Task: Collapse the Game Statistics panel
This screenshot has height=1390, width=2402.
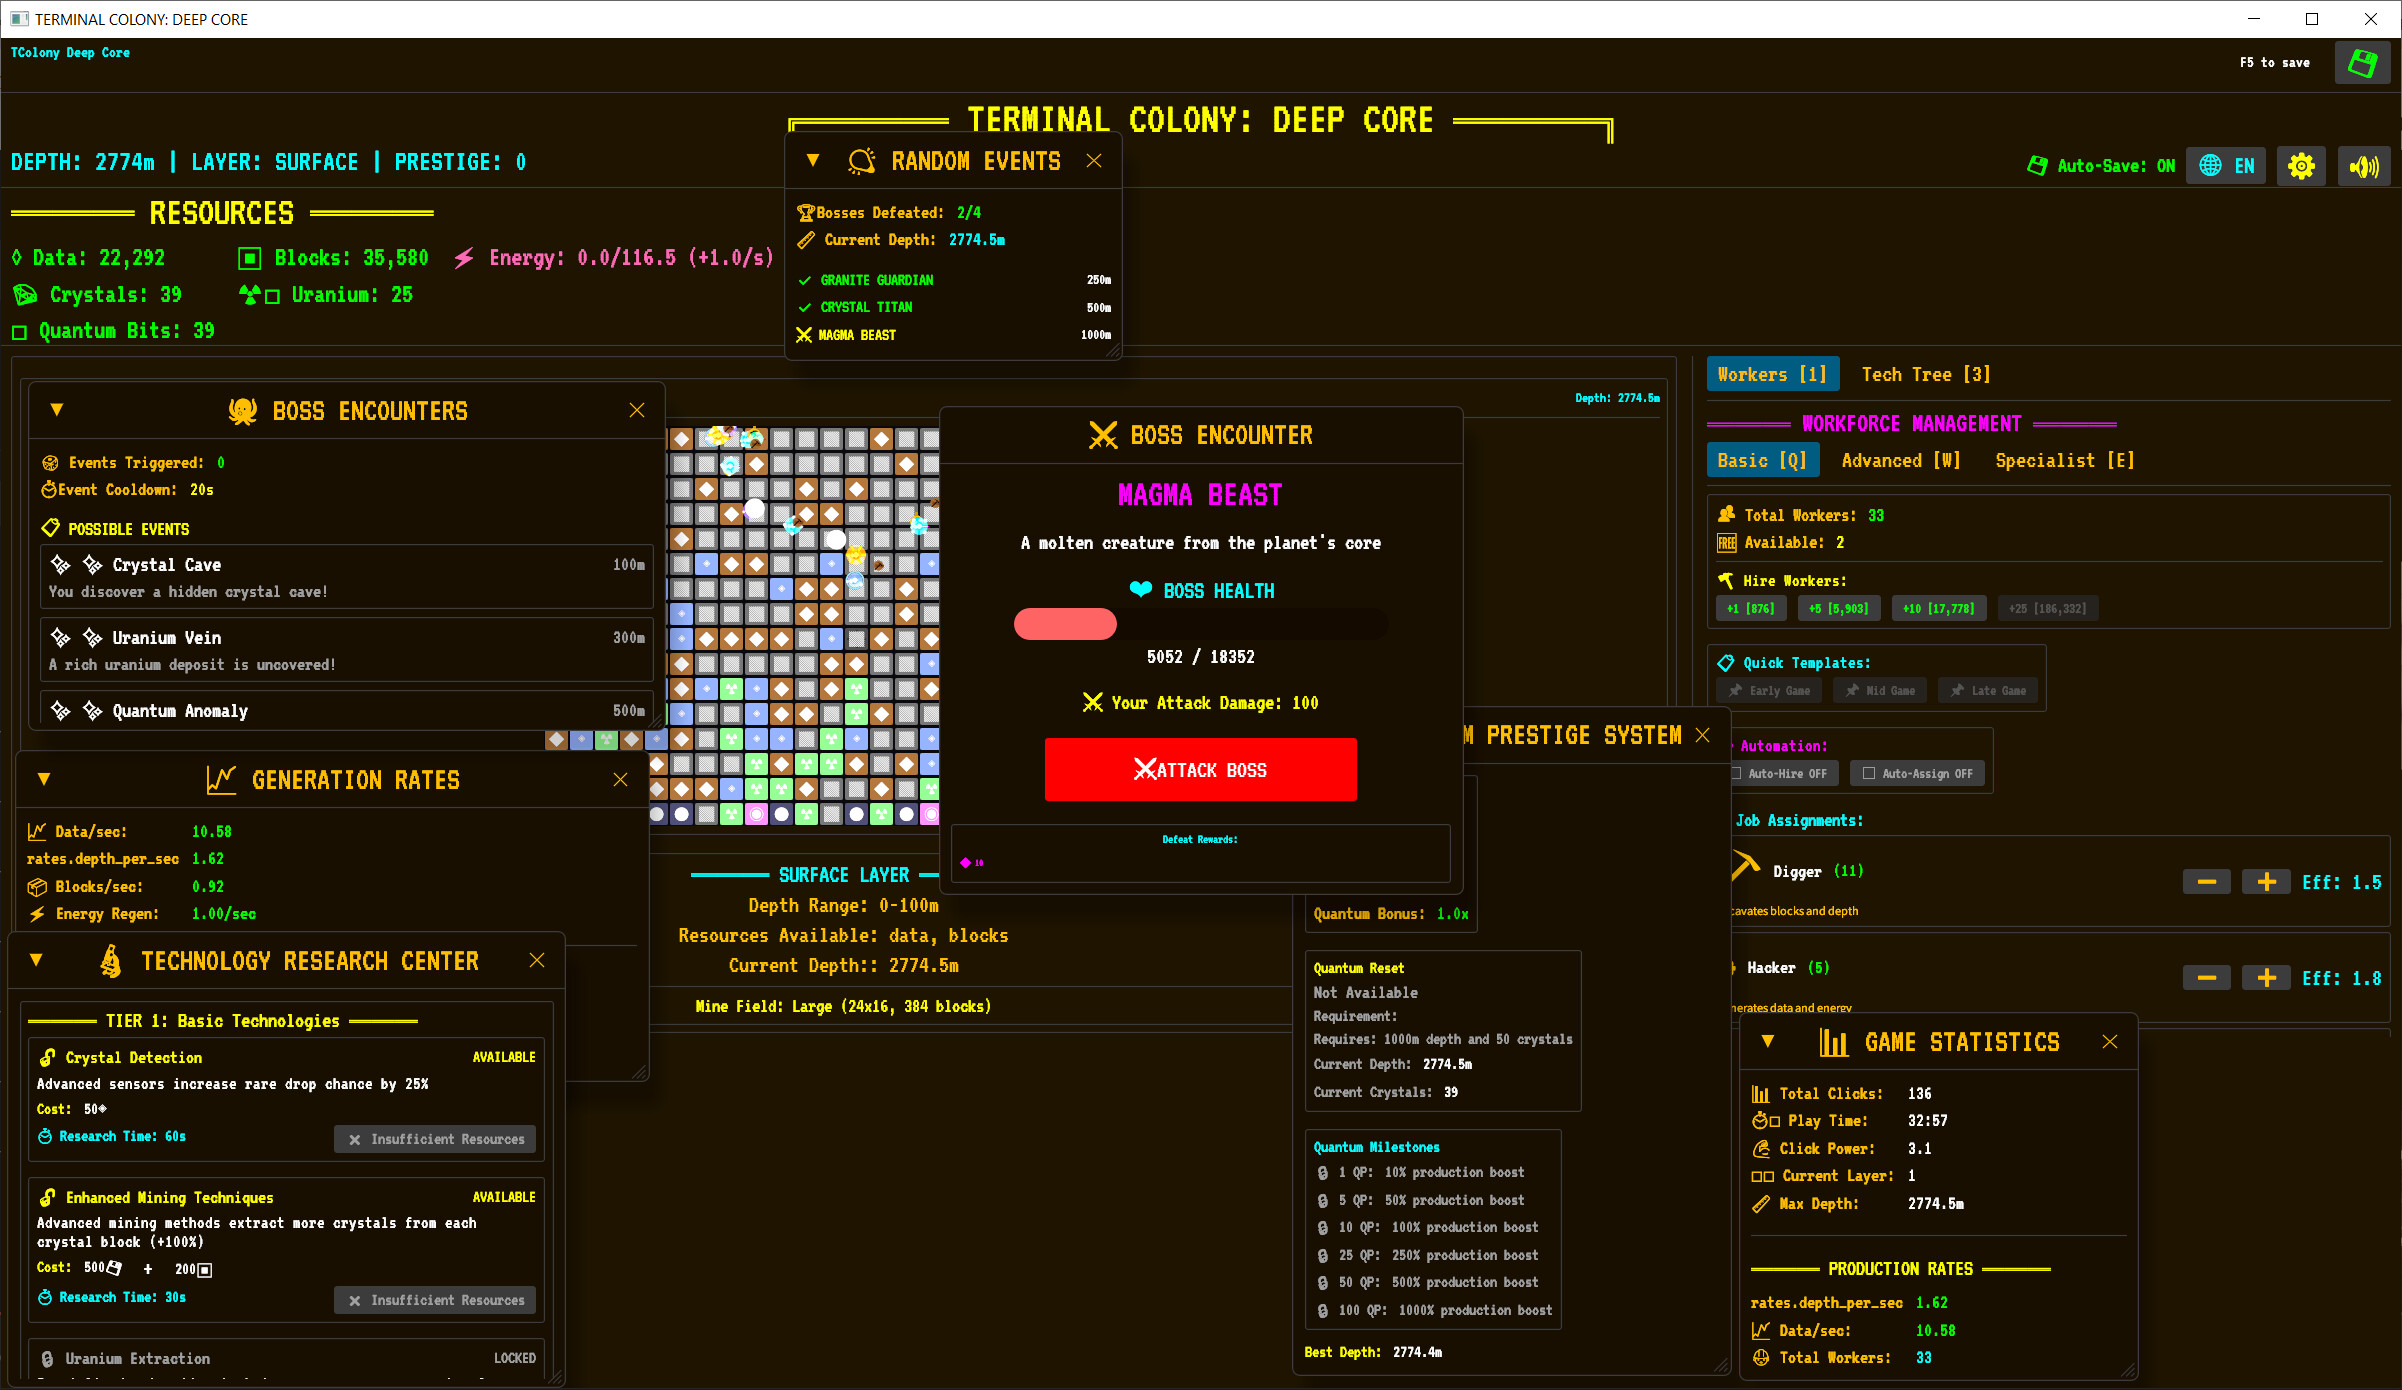Action: 1768,1041
